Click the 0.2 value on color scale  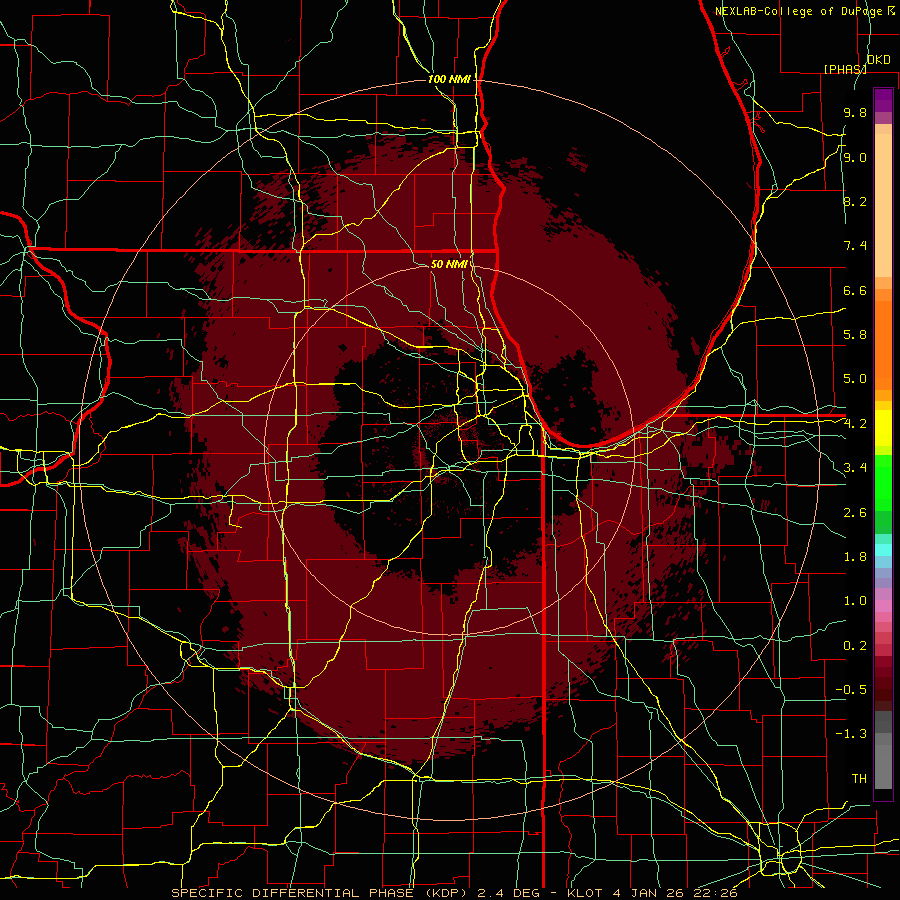click(x=855, y=646)
